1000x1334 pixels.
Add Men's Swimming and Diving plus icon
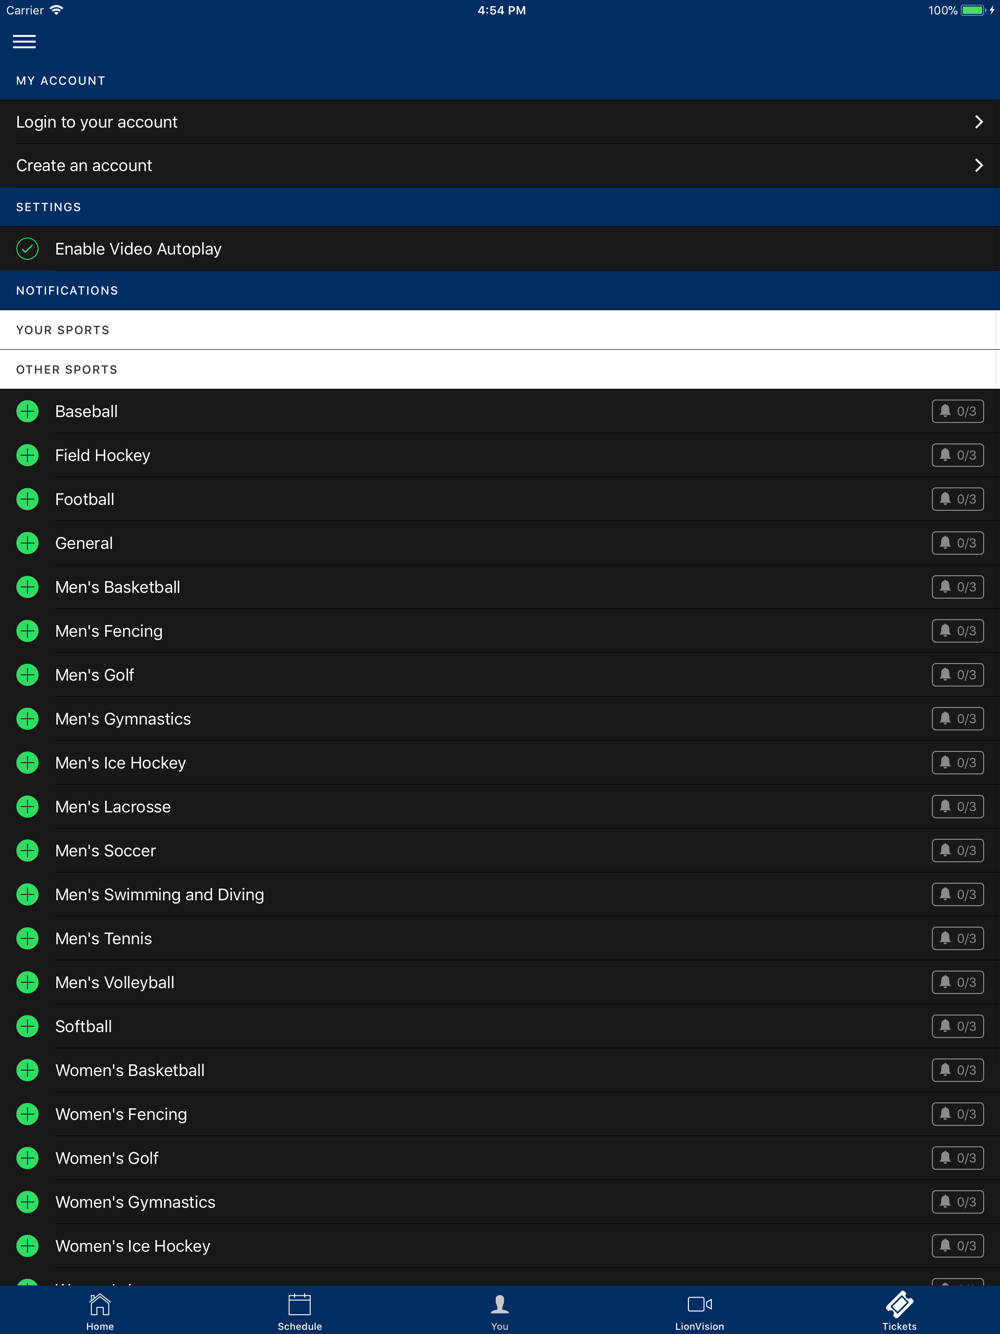(x=28, y=895)
